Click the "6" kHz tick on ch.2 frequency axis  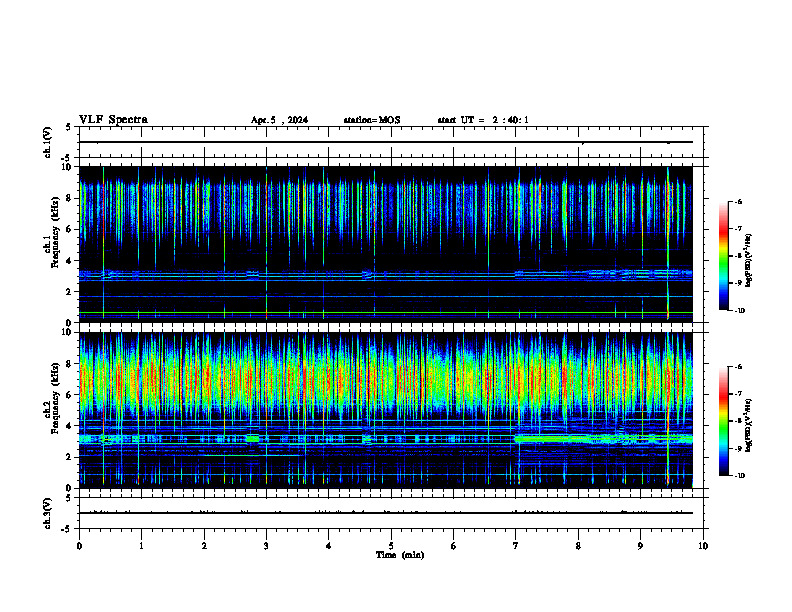[x=69, y=395]
